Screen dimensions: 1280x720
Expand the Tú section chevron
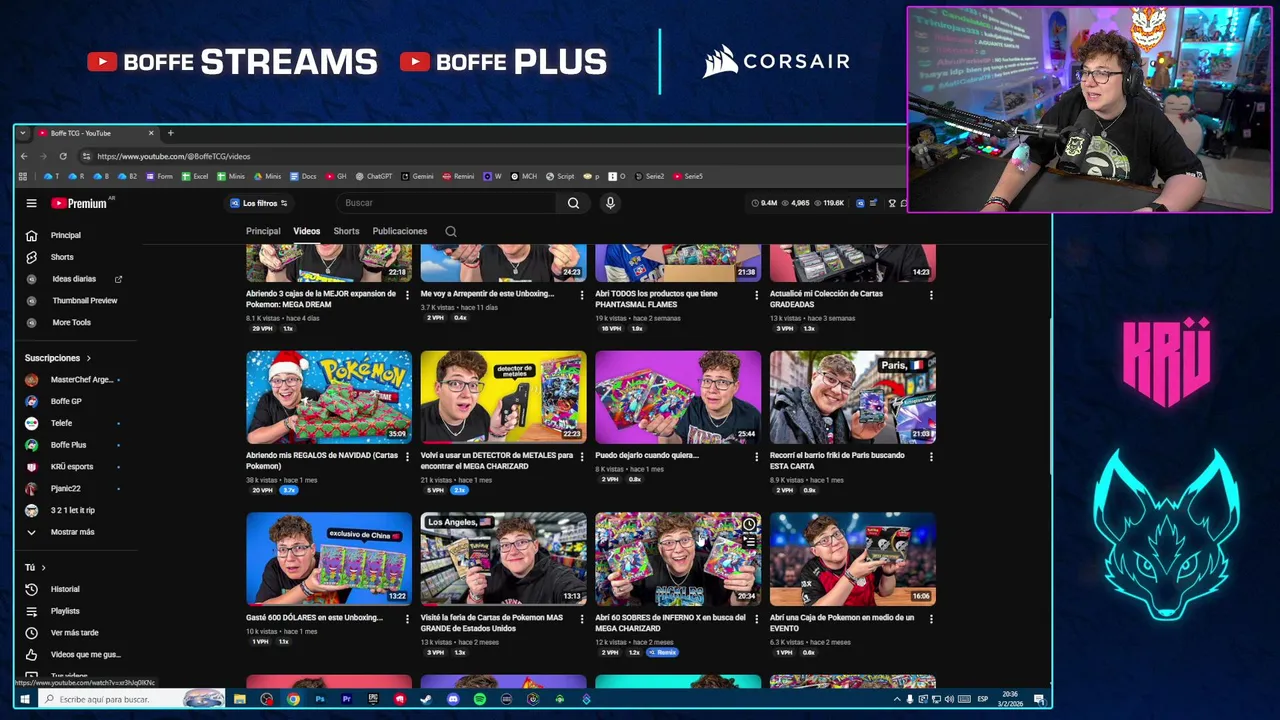click(43, 568)
